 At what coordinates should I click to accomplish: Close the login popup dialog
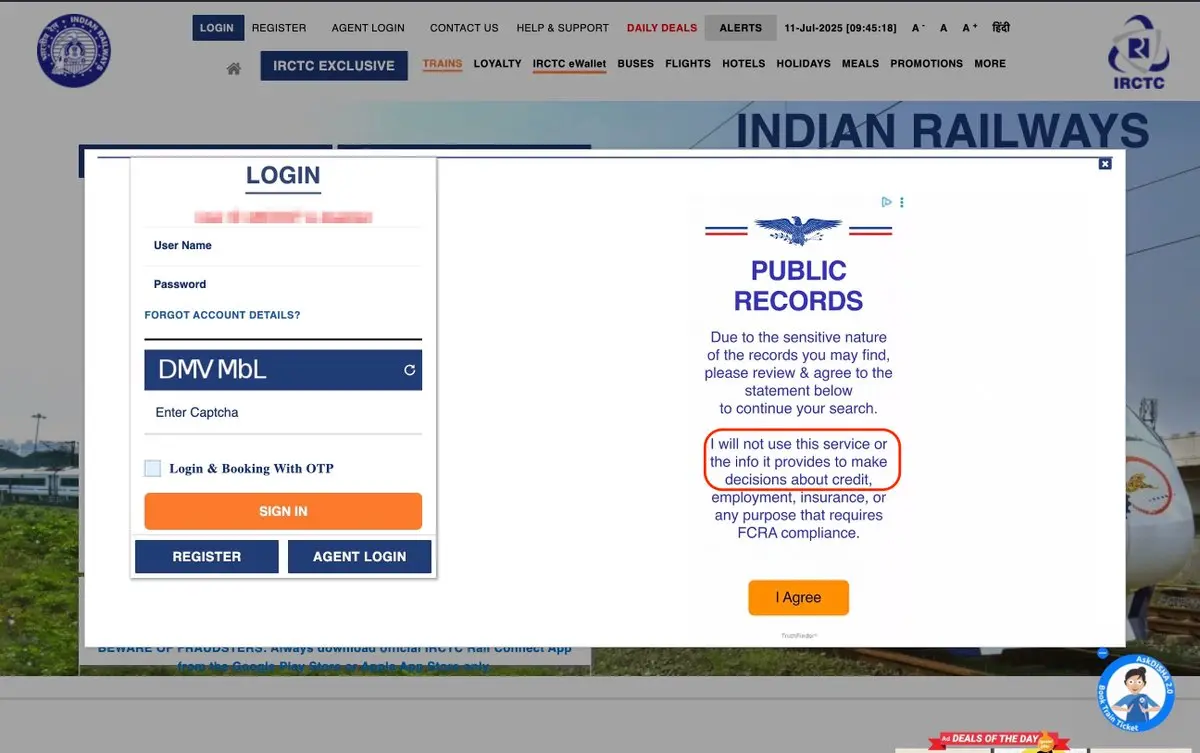point(1105,163)
